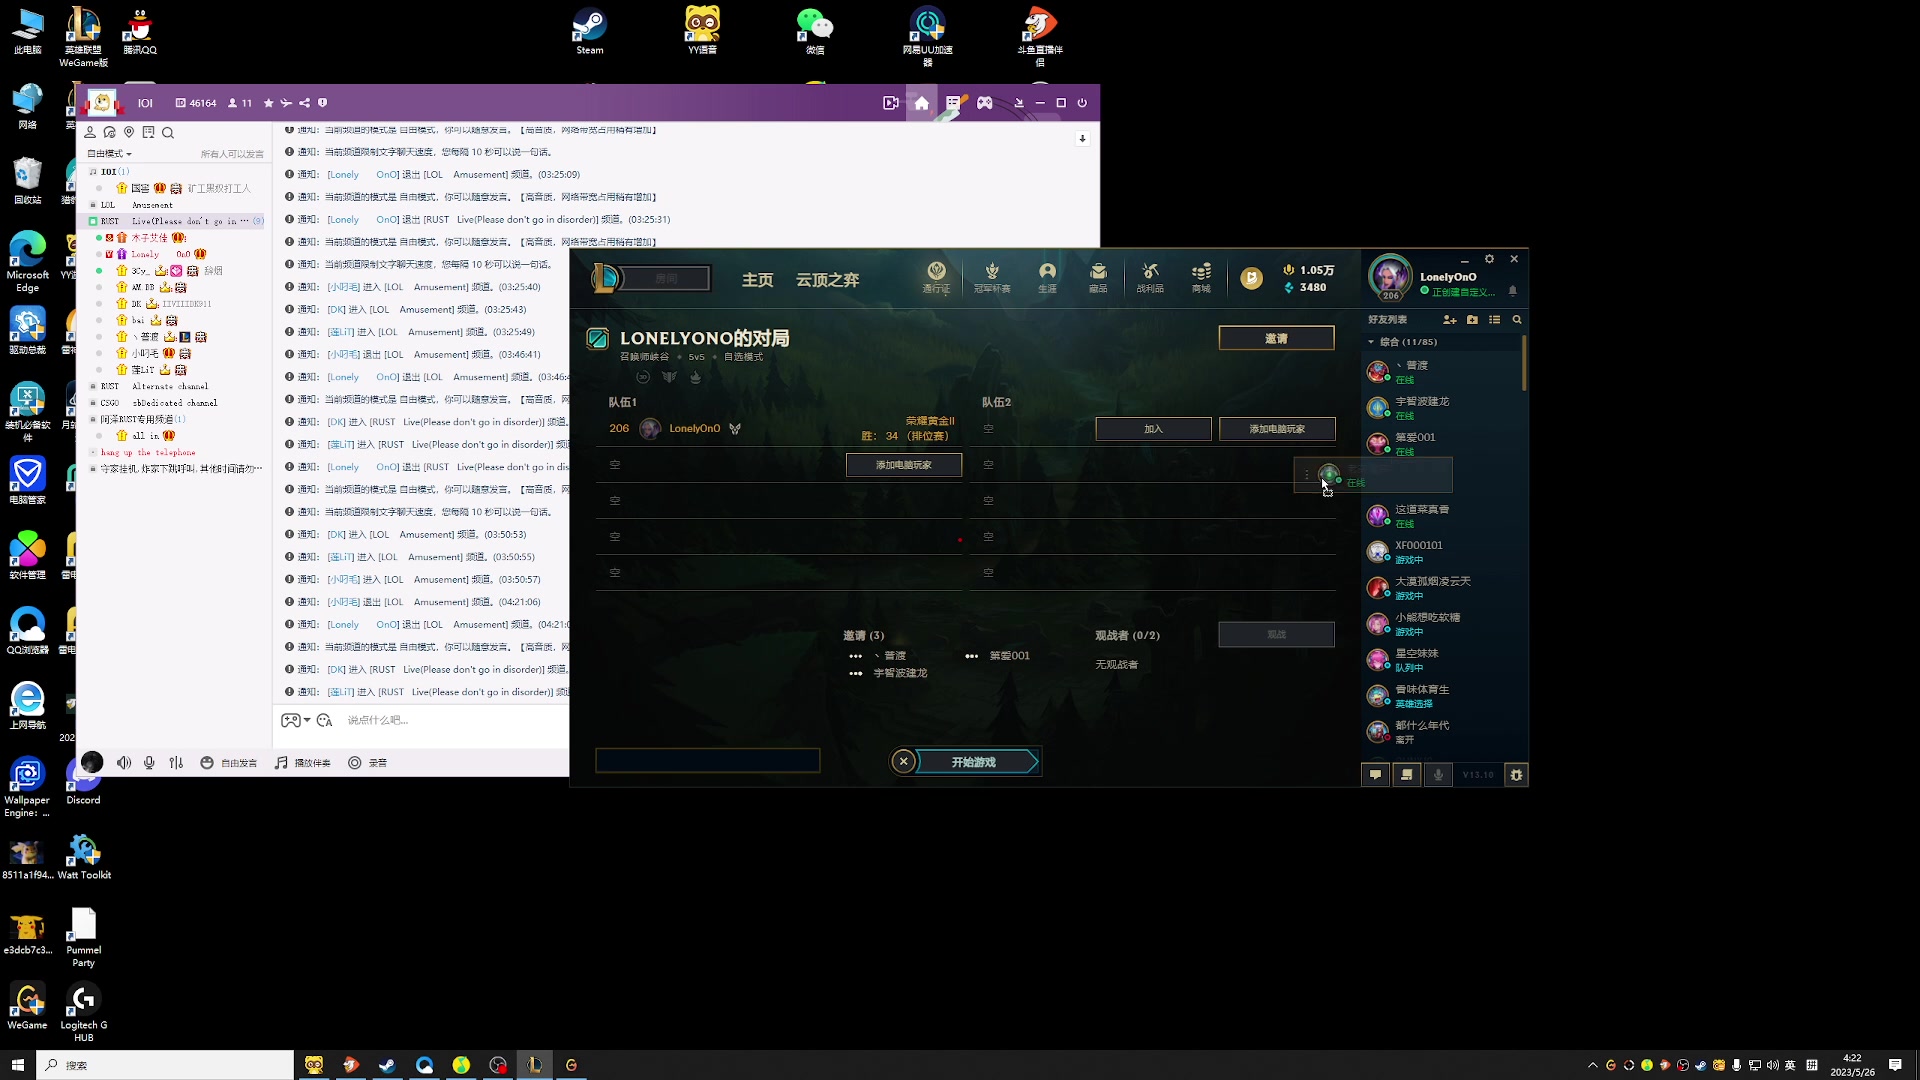Toggle the YY microphone icon
Image resolution: width=1920 pixels, height=1080 pixels.
(149, 762)
